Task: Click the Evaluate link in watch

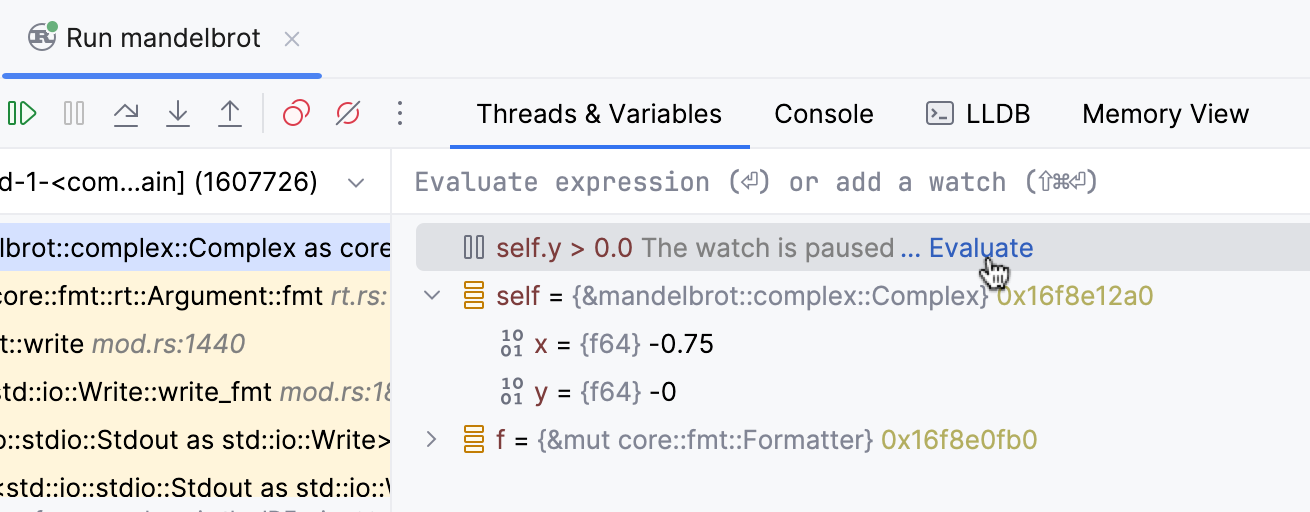Action: [981, 248]
